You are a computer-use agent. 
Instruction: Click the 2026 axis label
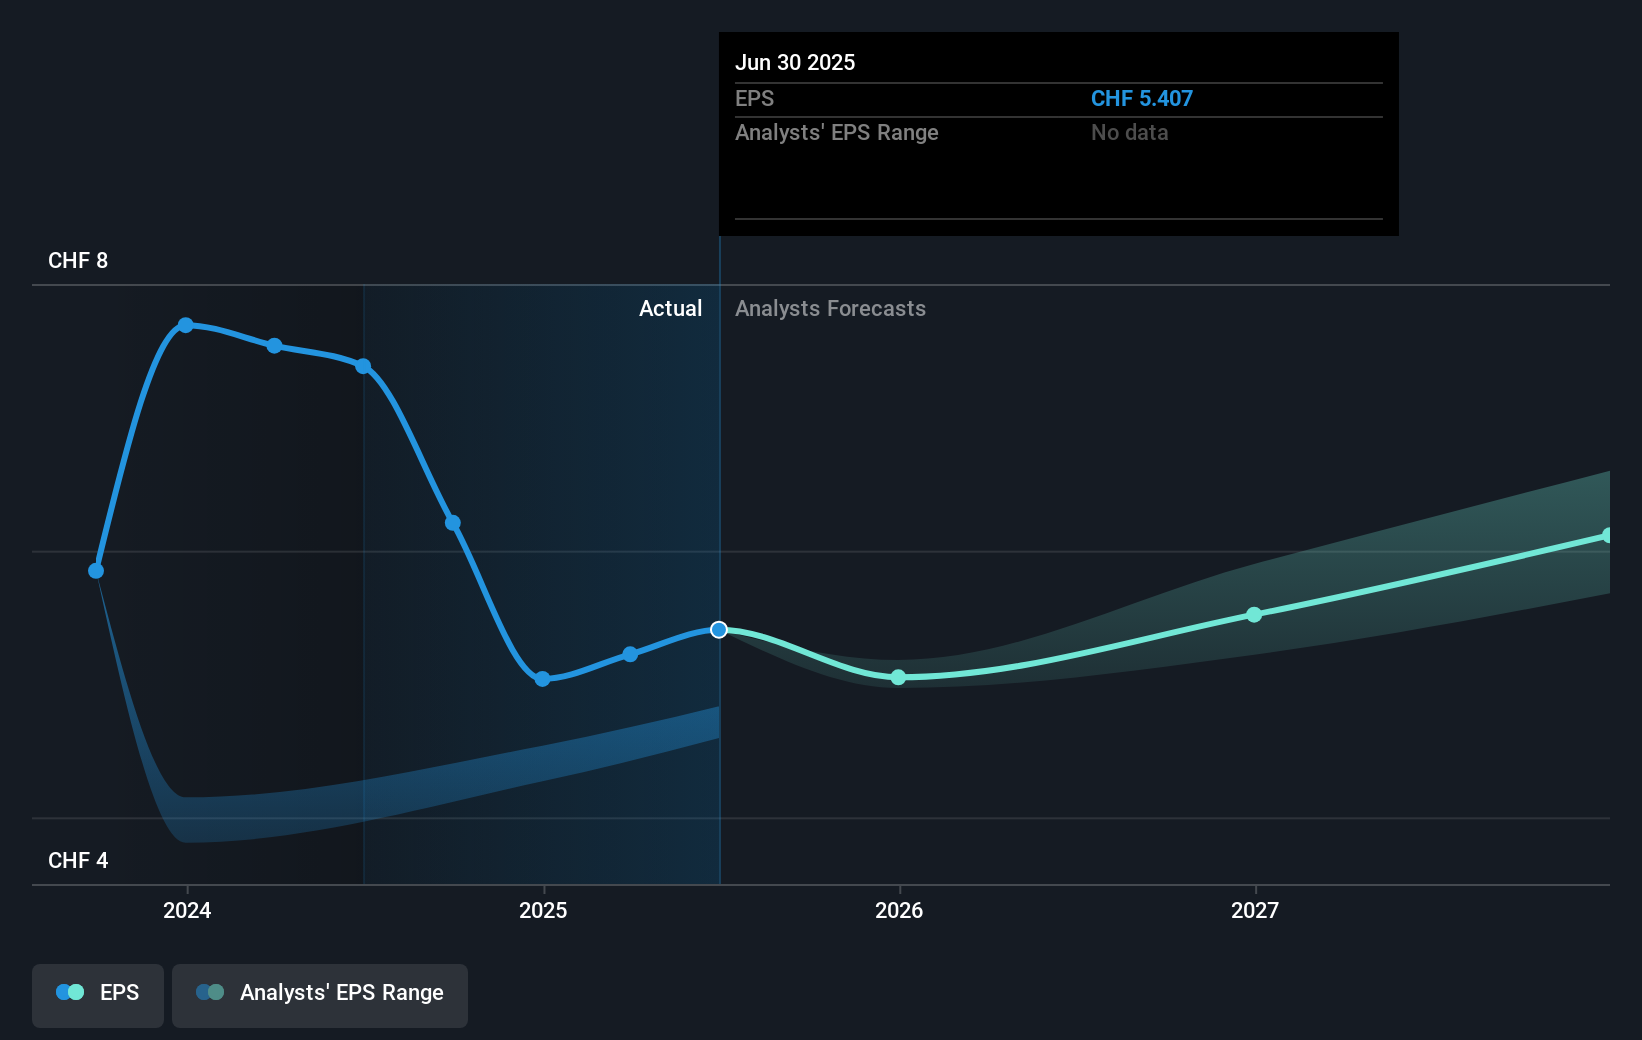coord(898,911)
